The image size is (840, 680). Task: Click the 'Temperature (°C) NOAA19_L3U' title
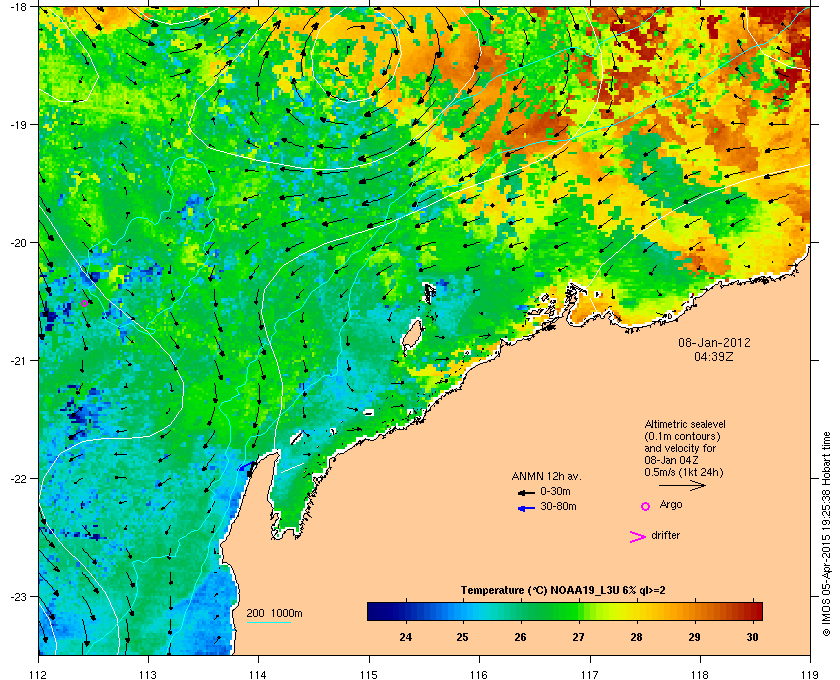coord(538,591)
